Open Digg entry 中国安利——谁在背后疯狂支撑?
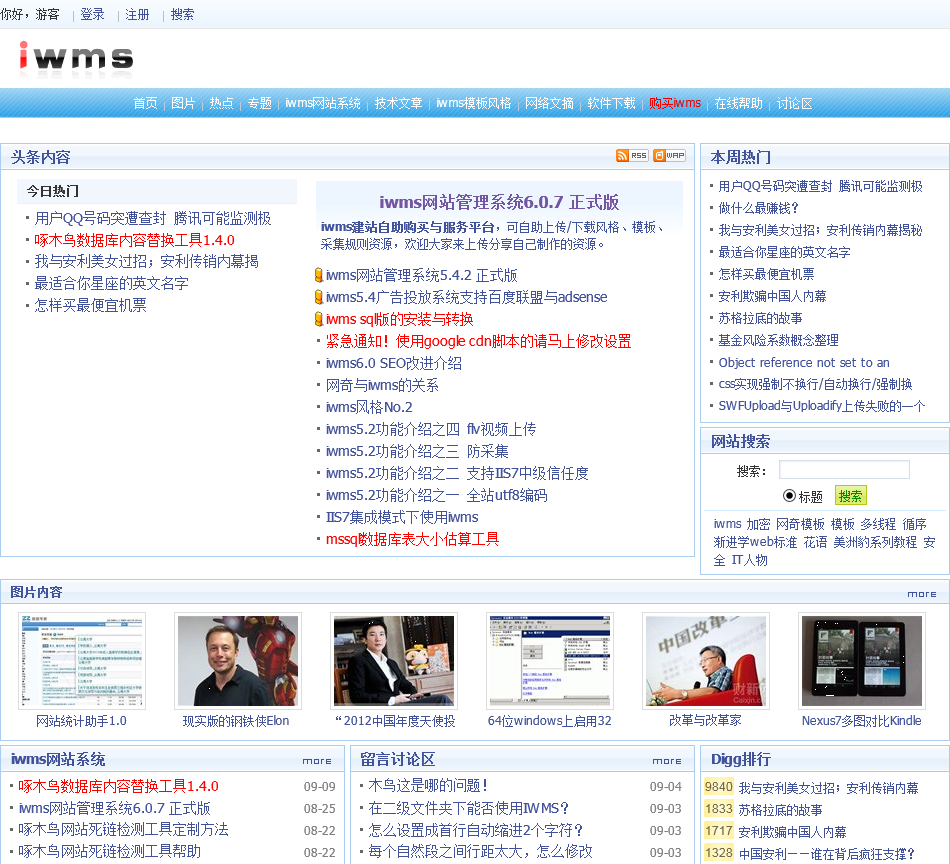This screenshot has width=950, height=864. (x=826, y=854)
